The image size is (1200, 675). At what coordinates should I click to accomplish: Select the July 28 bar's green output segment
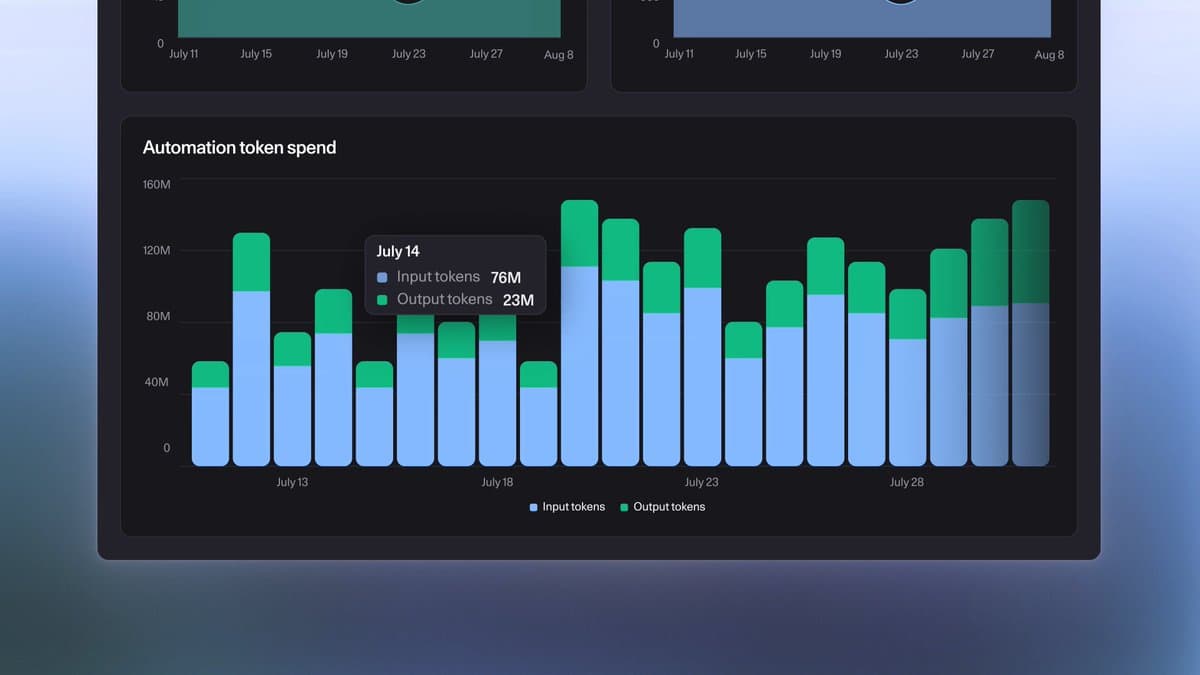907,314
